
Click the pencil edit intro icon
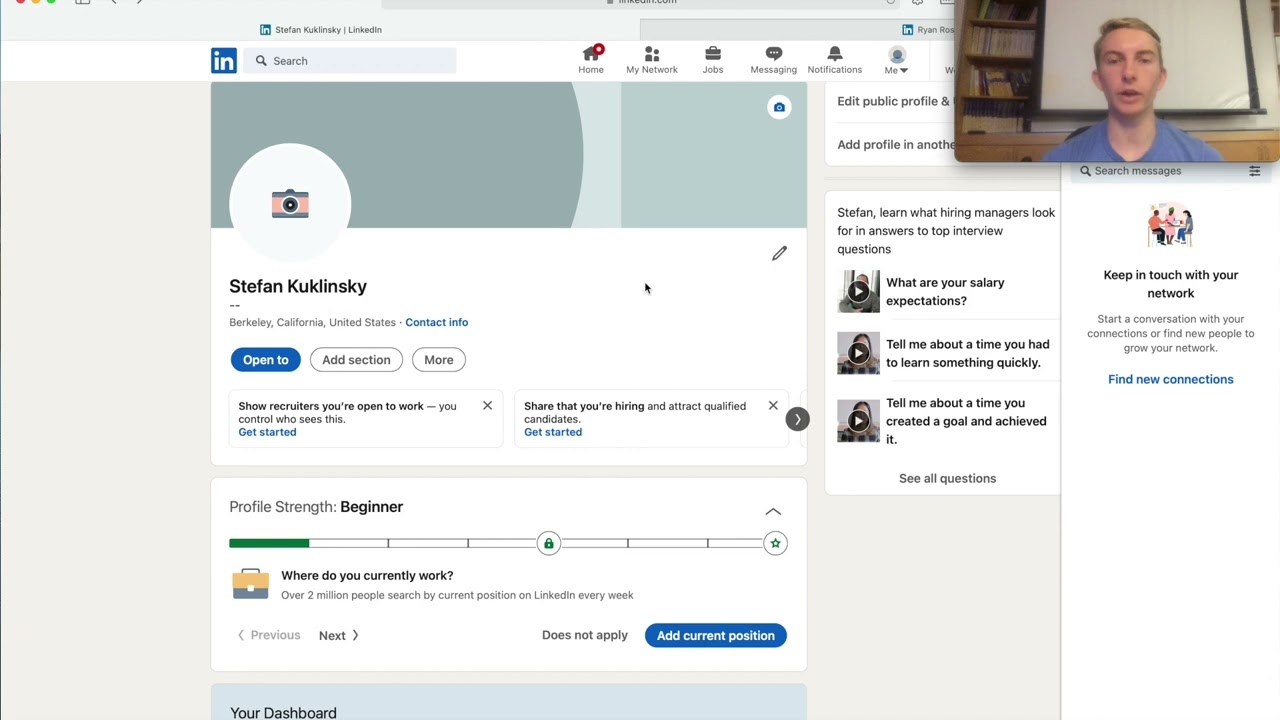click(779, 253)
